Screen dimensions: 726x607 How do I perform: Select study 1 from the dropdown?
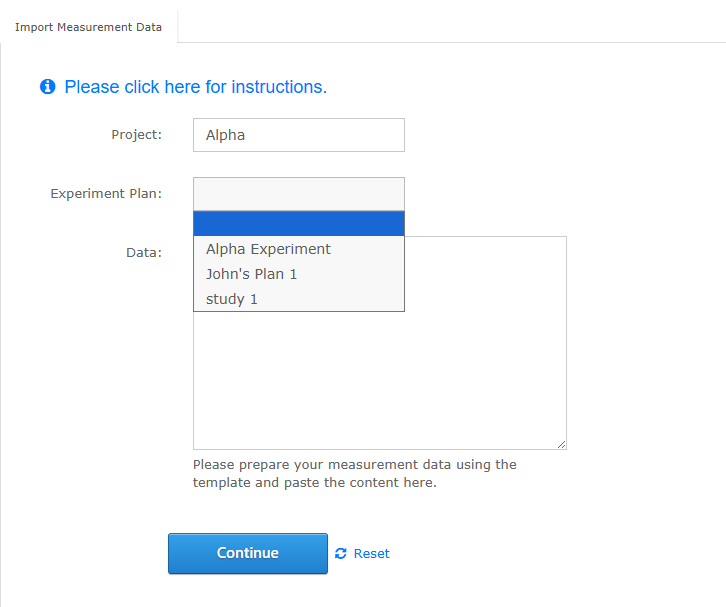click(x=232, y=299)
